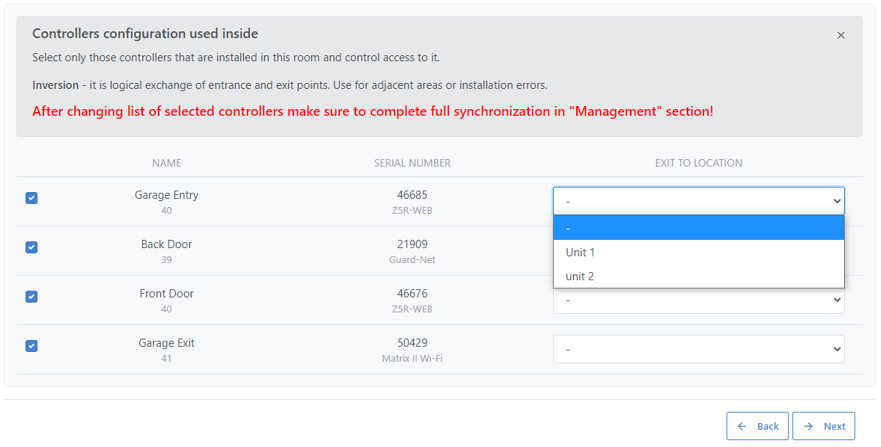Collapse the Garage Entry exit location dropdown
Screen dimensions: 881x447
click(x=698, y=201)
